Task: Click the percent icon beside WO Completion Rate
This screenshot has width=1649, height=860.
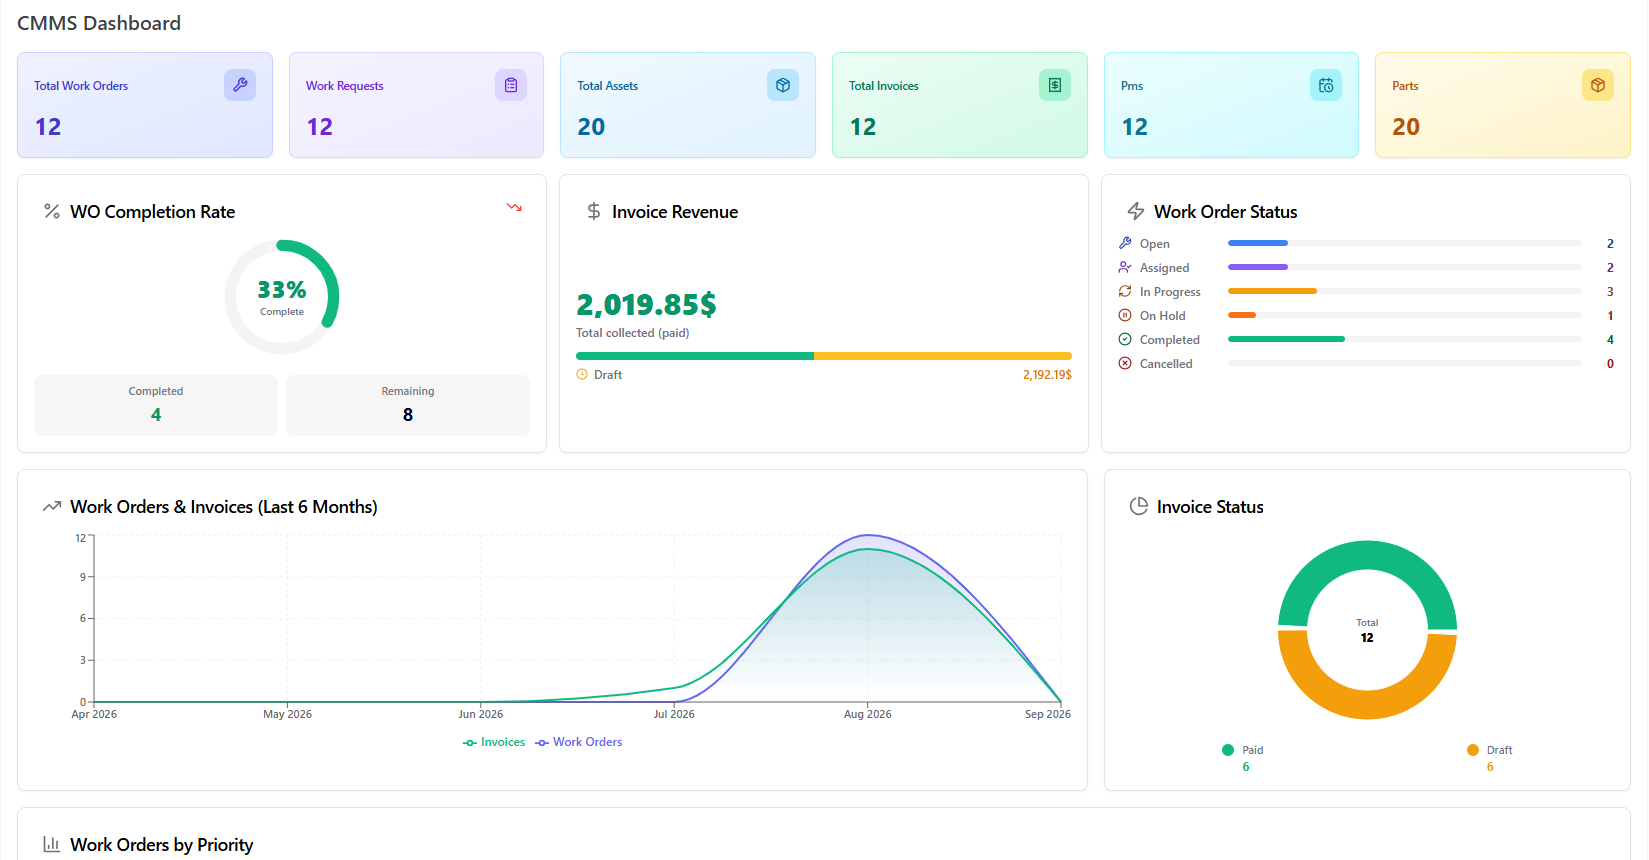Action: (52, 211)
